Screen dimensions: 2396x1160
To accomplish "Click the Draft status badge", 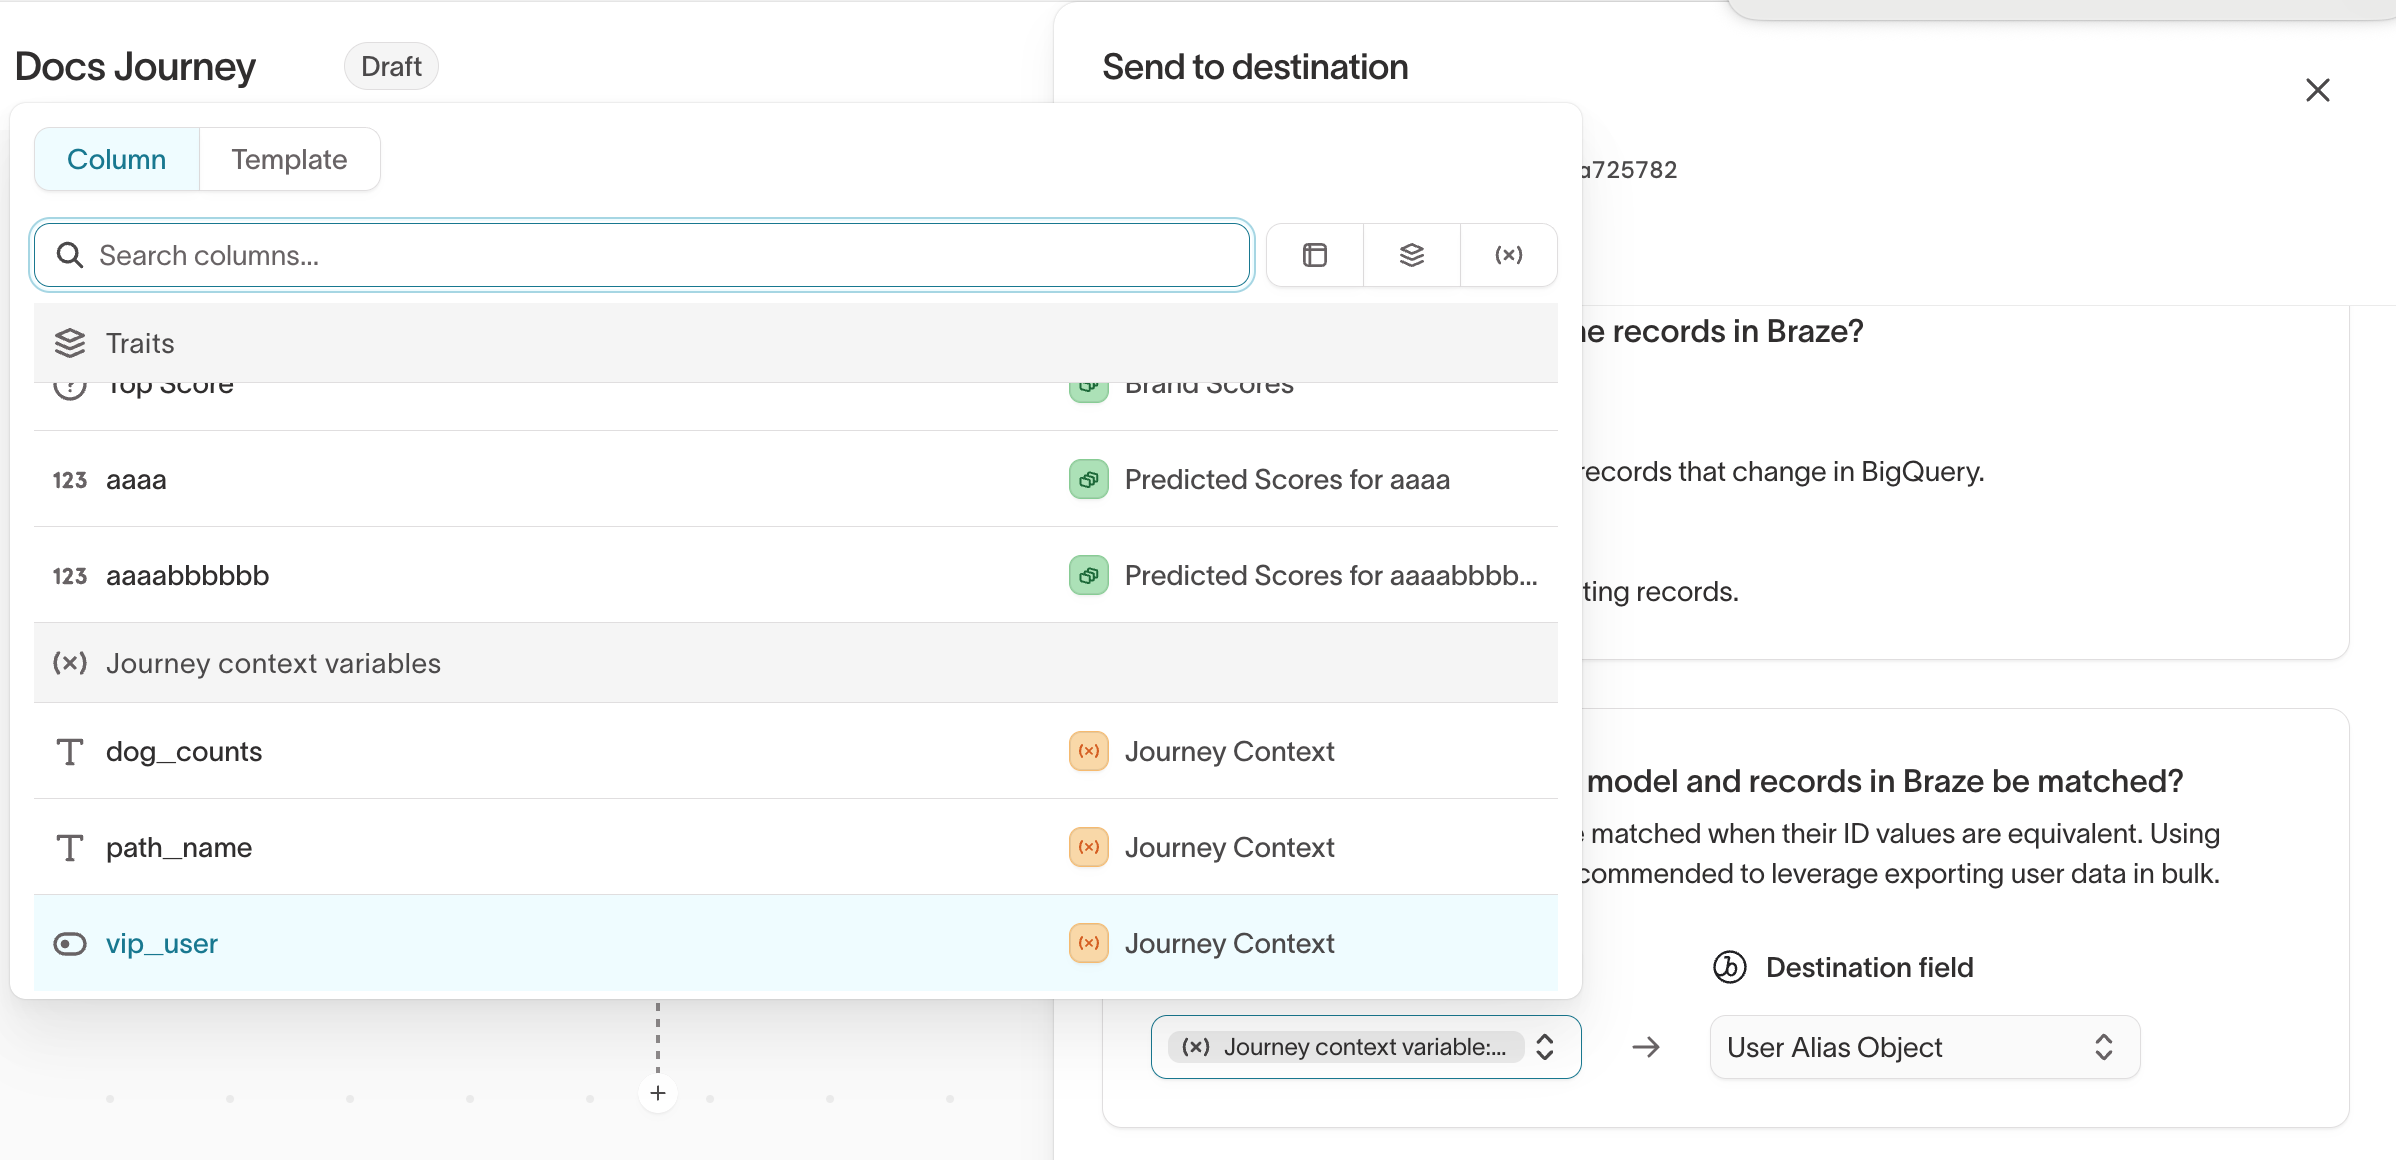I will pos(390,66).
